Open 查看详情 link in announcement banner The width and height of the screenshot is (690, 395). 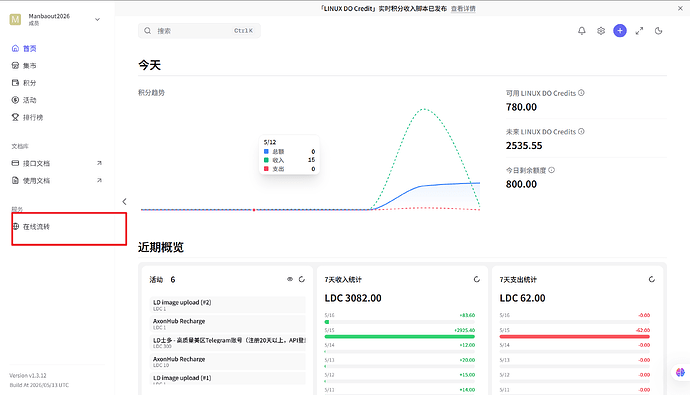[x=463, y=9]
